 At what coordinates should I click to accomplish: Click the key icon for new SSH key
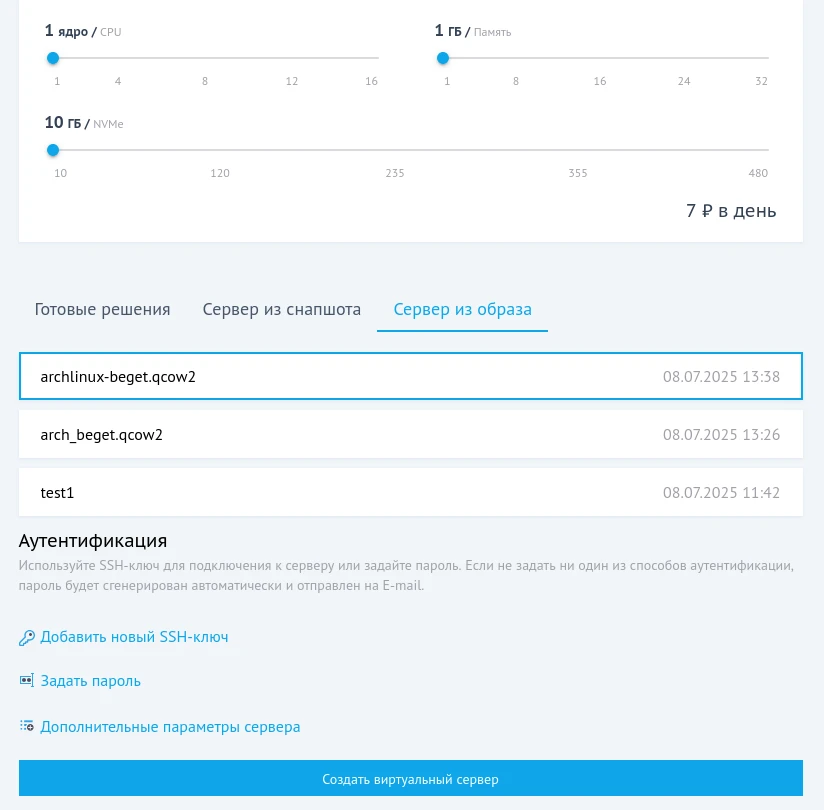[27, 637]
